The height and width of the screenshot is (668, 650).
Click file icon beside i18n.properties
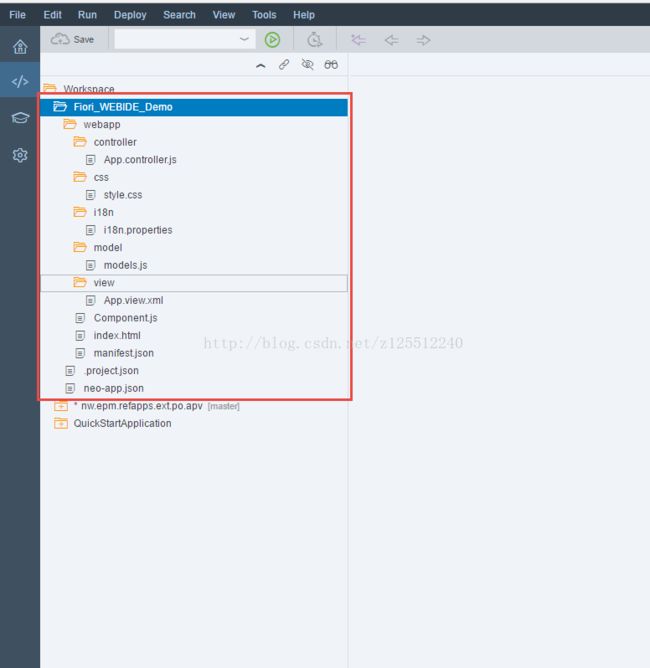[x=90, y=230]
